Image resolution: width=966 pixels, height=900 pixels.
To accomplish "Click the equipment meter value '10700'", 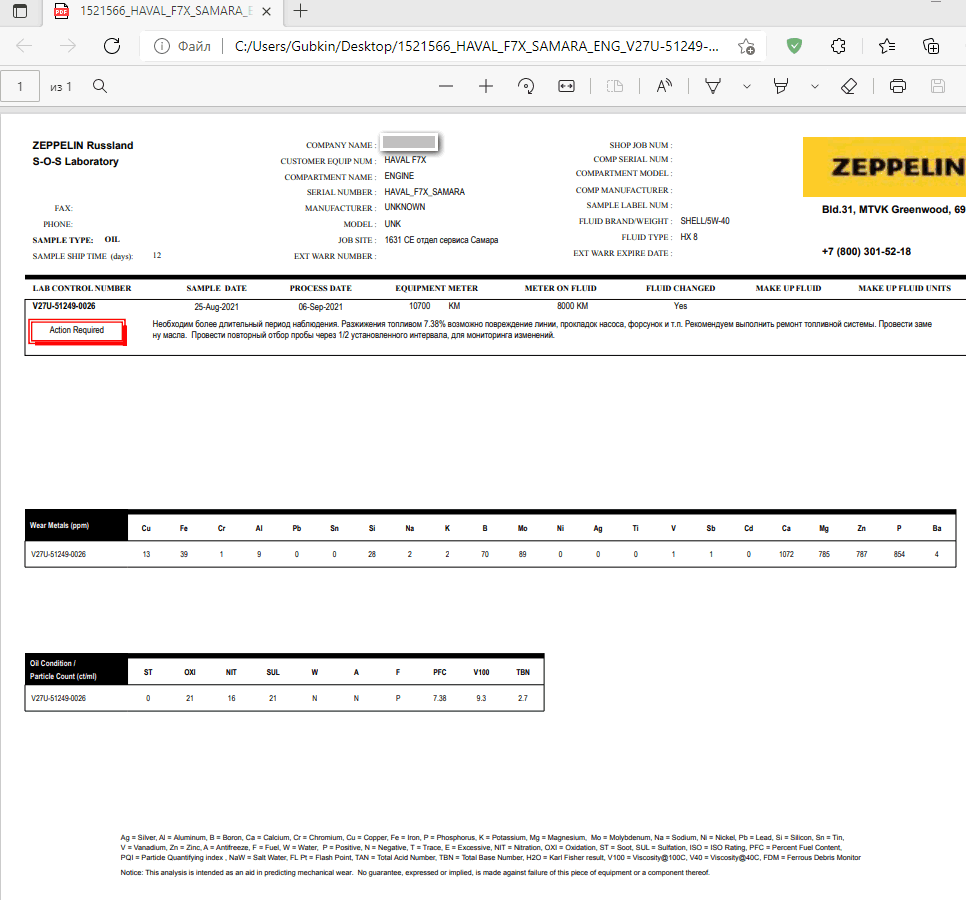I will (x=420, y=306).
